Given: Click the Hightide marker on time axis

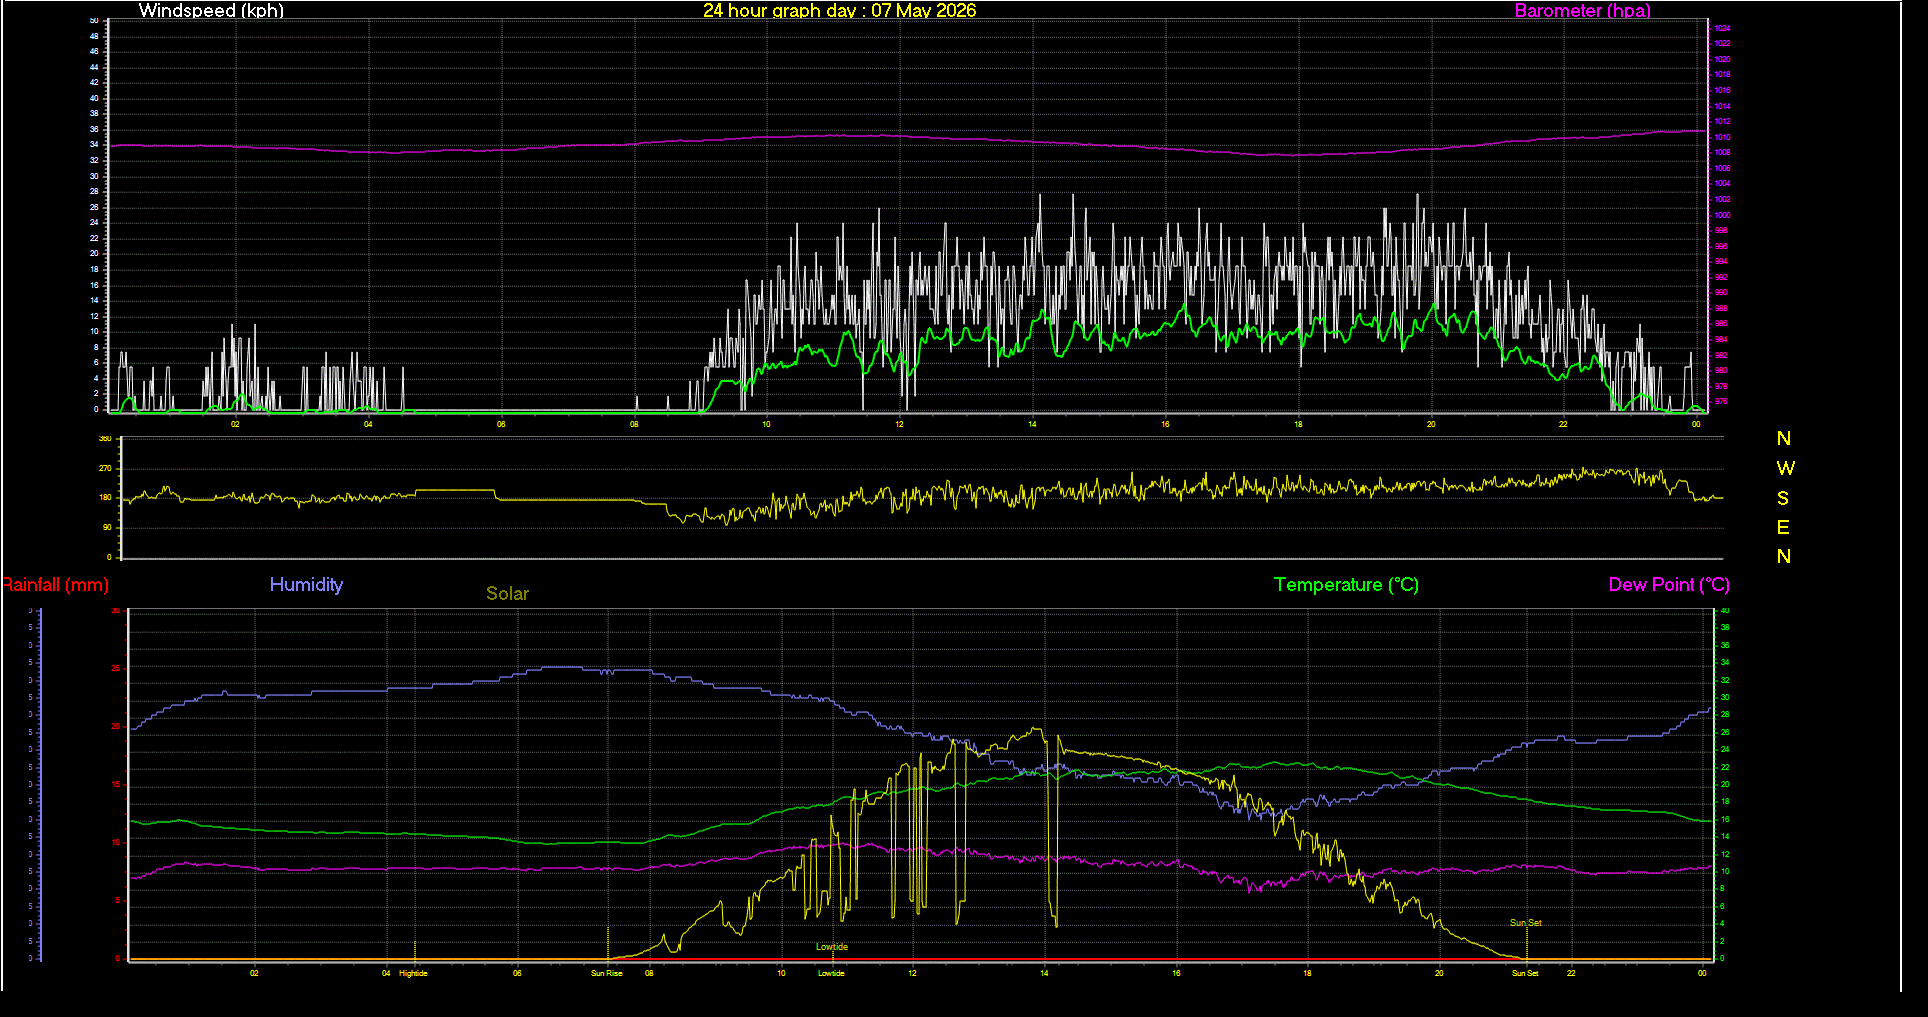Looking at the screenshot, I should coord(413,973).
